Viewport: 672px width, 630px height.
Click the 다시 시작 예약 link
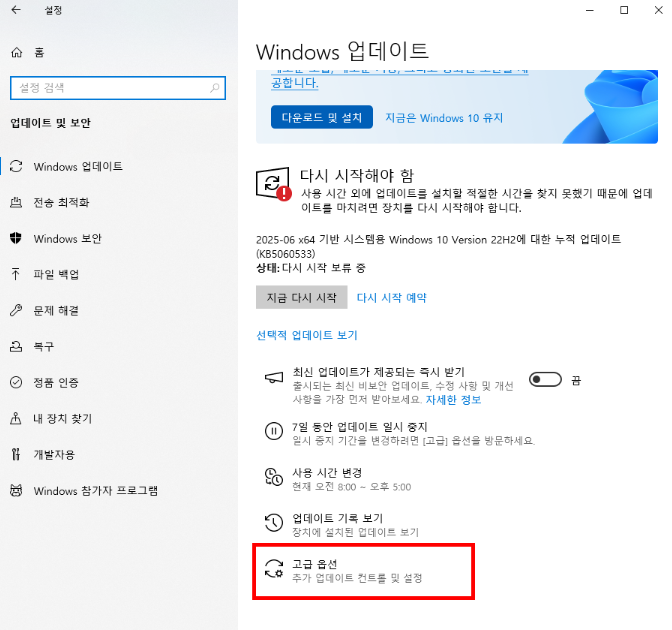pos(392,297)
